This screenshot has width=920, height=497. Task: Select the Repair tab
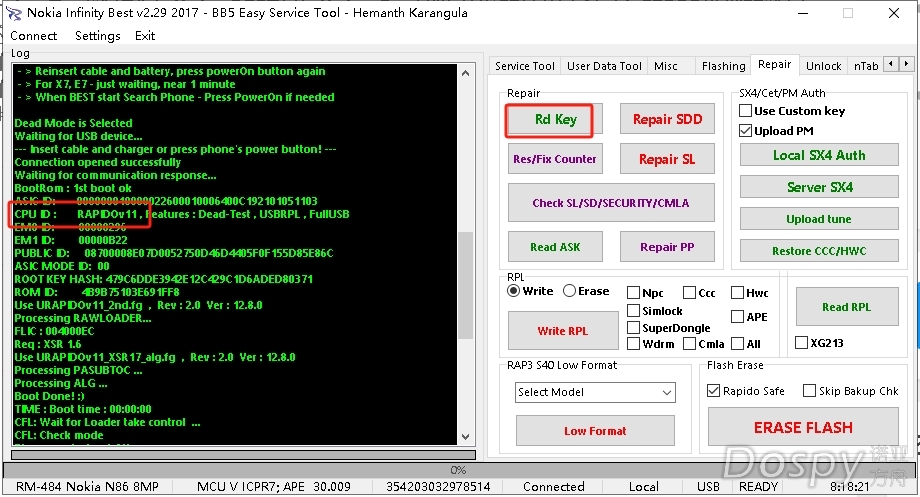point(774,65)
